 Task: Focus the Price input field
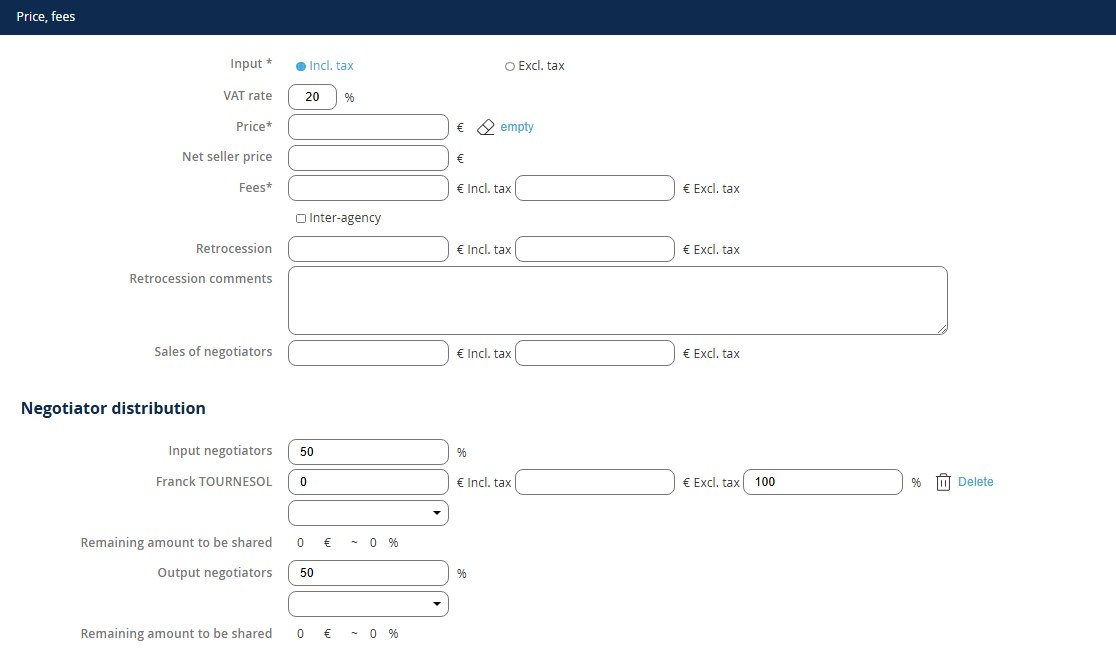[368, 127]
